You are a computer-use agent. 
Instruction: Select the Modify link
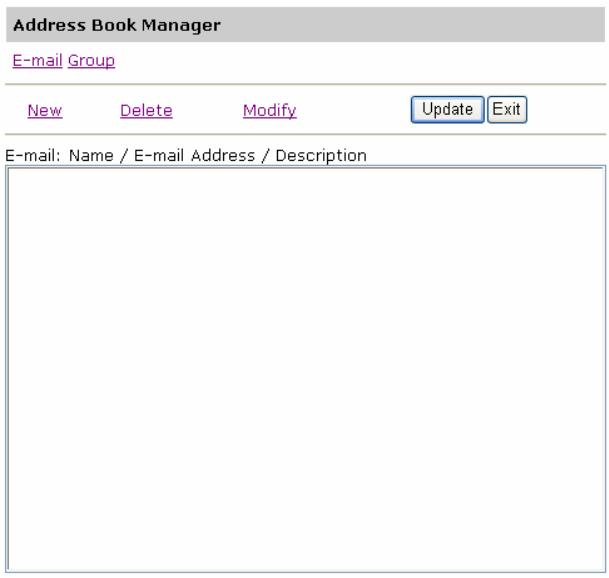[x=270, y=111]
